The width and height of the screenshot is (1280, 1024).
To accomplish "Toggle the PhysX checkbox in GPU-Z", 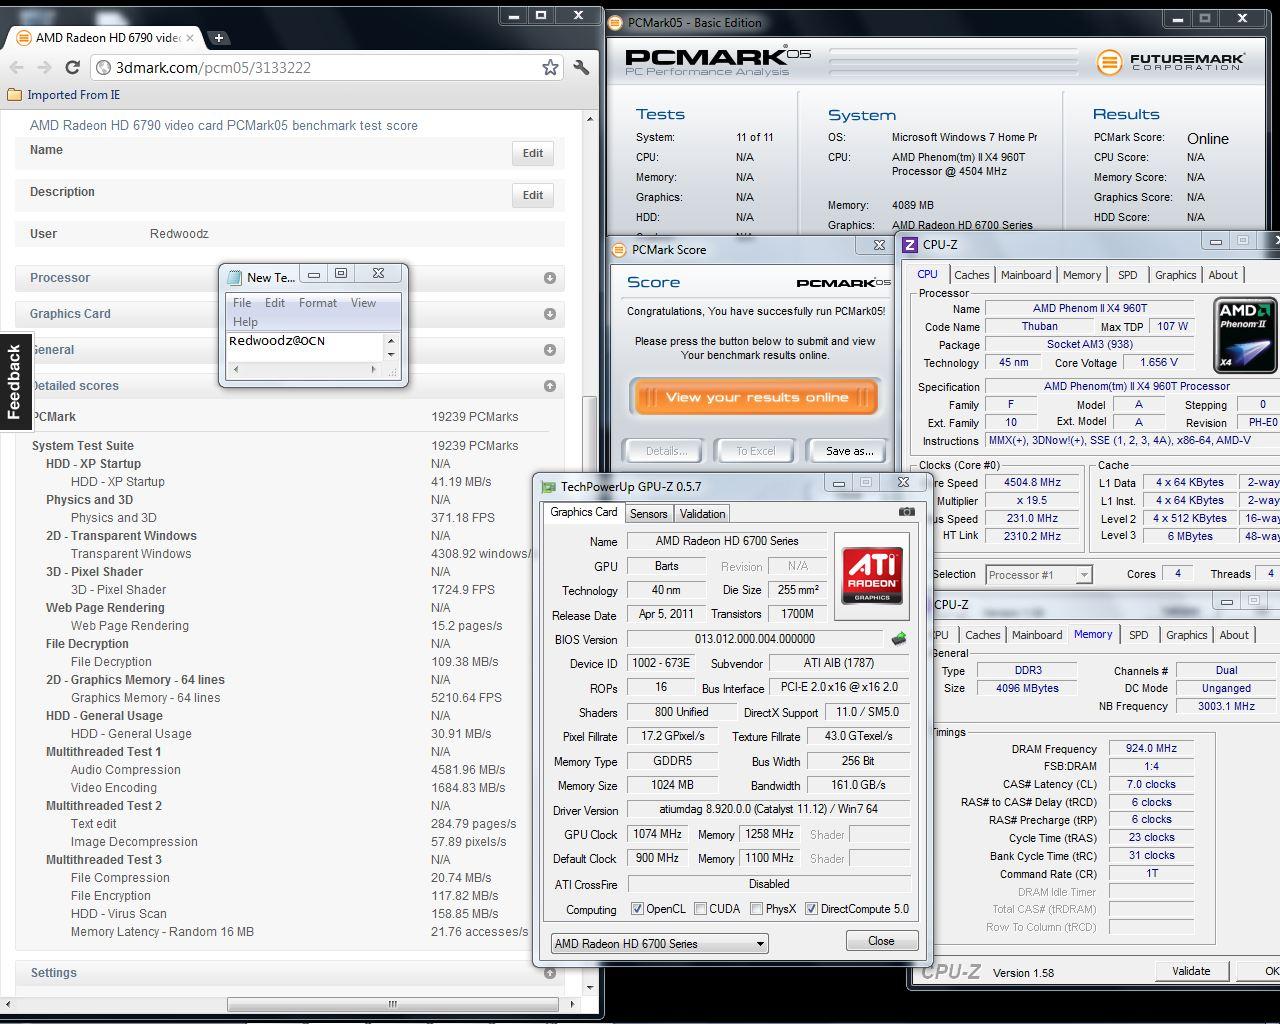I will (x=756, y=909).
